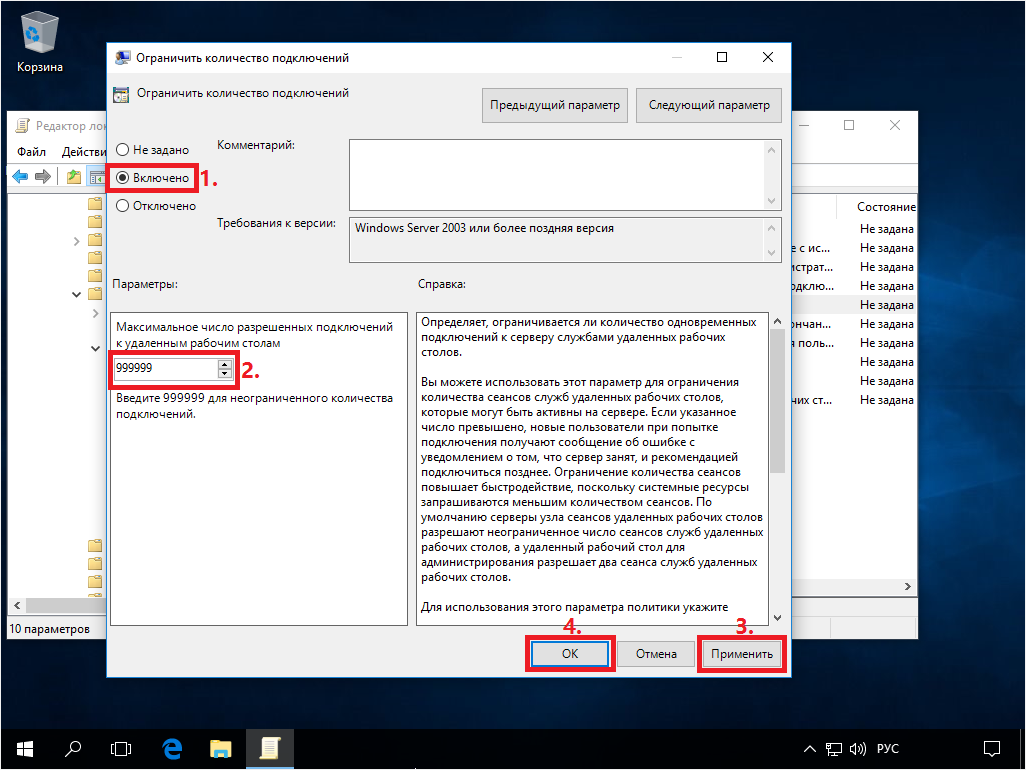This screenshot has height=770, width=1026.
Task: Click the Back arrow in Group Policy Editor
Action: (20, 177)
